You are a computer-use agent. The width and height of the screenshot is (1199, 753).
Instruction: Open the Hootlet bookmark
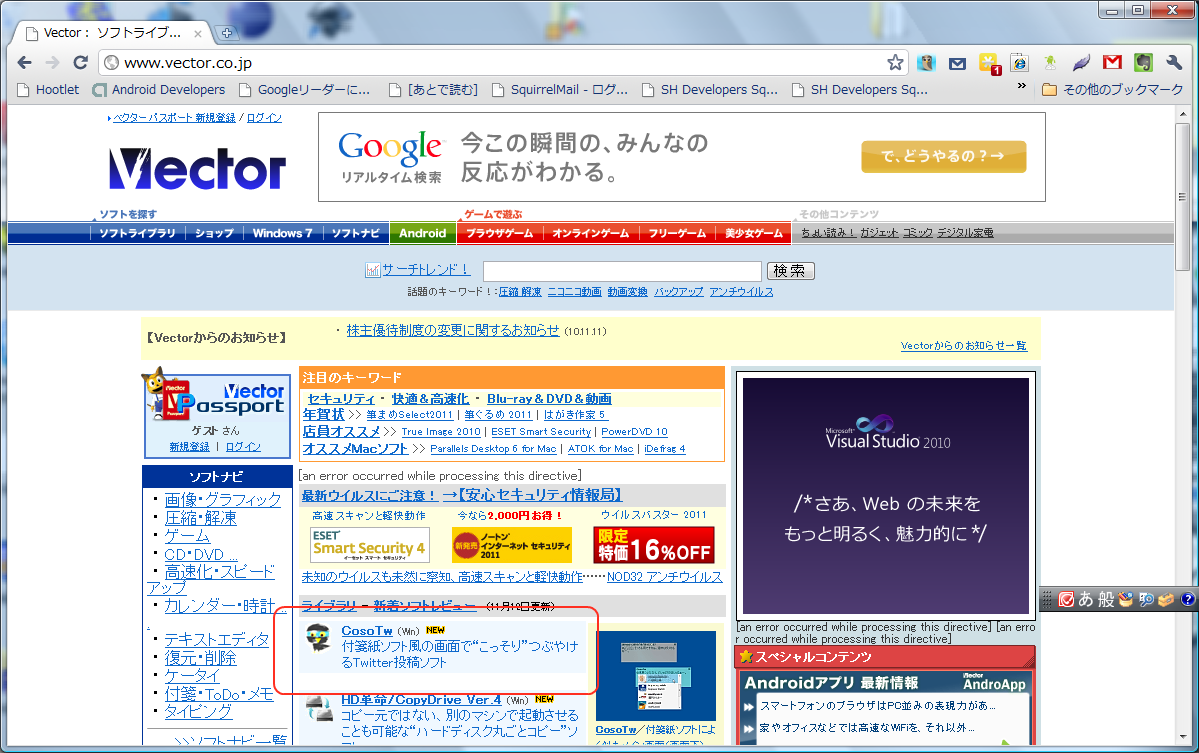47,89
